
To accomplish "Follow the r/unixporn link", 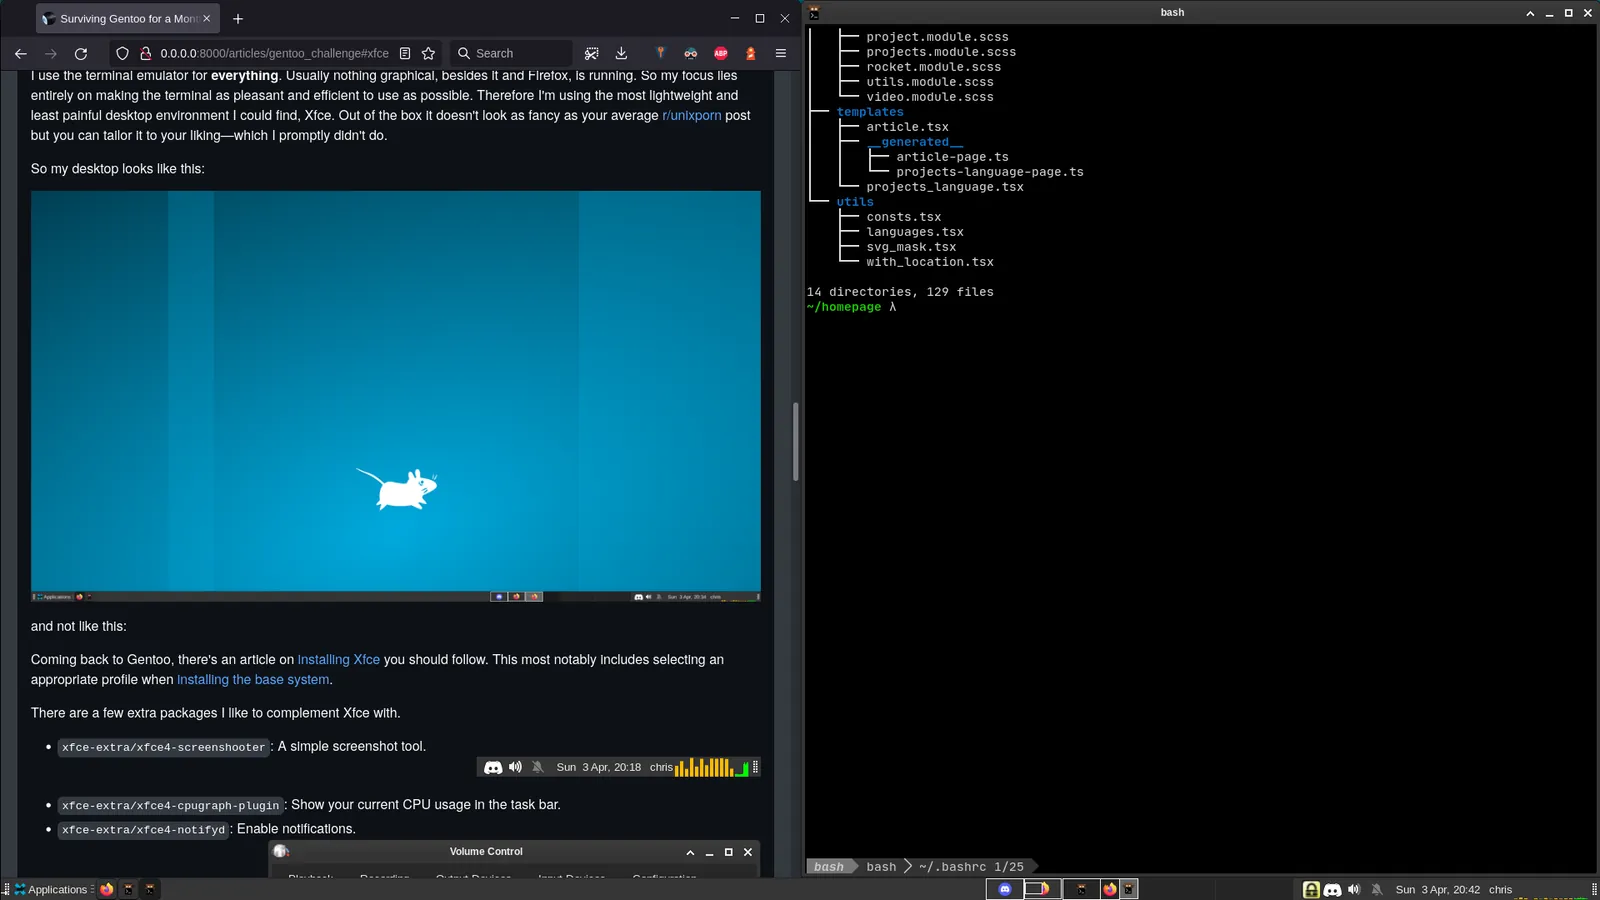I will coord(691,116).
